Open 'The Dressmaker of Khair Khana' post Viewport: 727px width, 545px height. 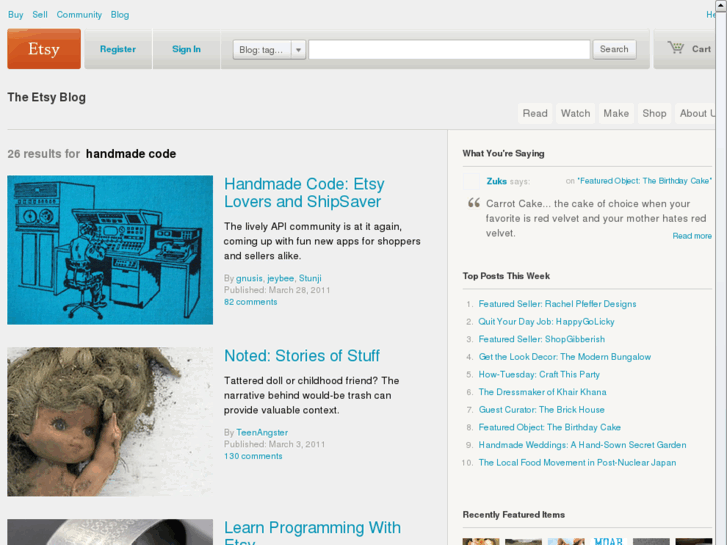(x=542, y=392)
